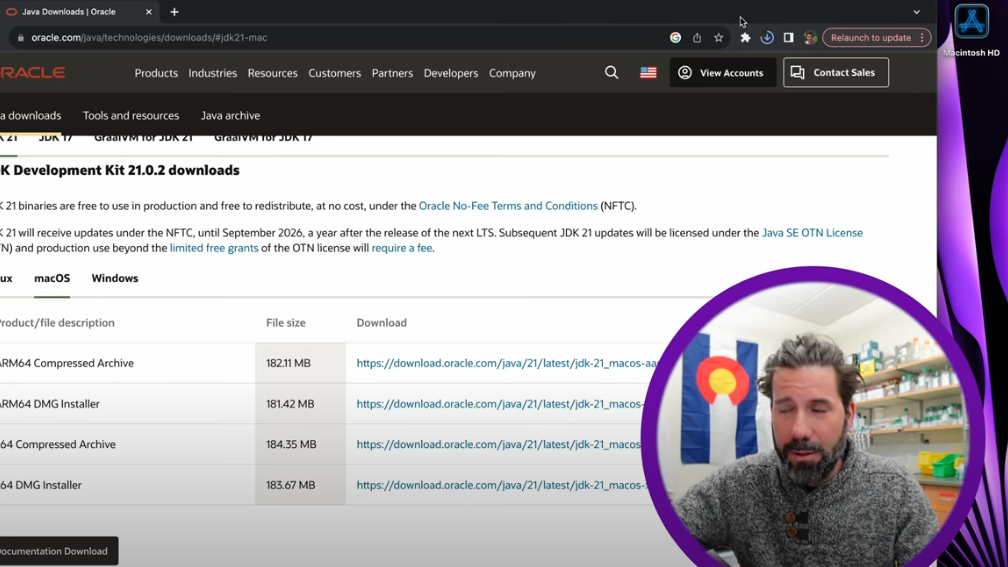
Task: Click the Google icon in address bar
Action: pyautogui.click(x=675, y=37)
